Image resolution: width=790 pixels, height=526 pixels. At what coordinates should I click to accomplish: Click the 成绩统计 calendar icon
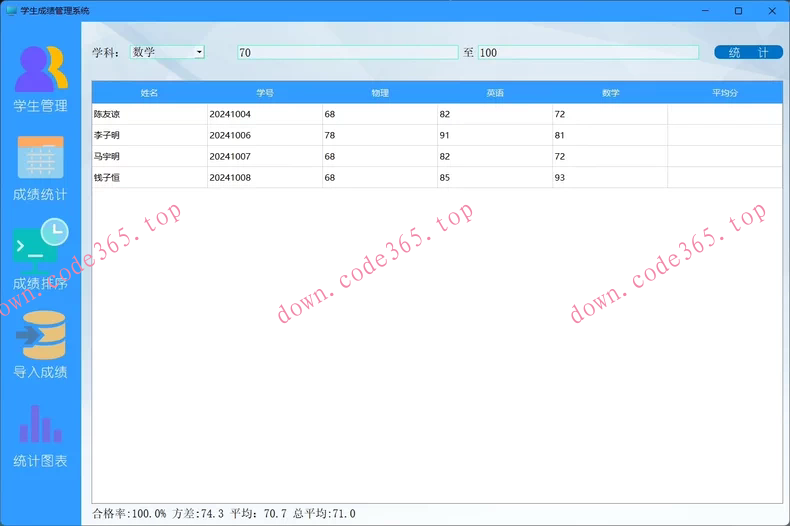tap(40, 158)
